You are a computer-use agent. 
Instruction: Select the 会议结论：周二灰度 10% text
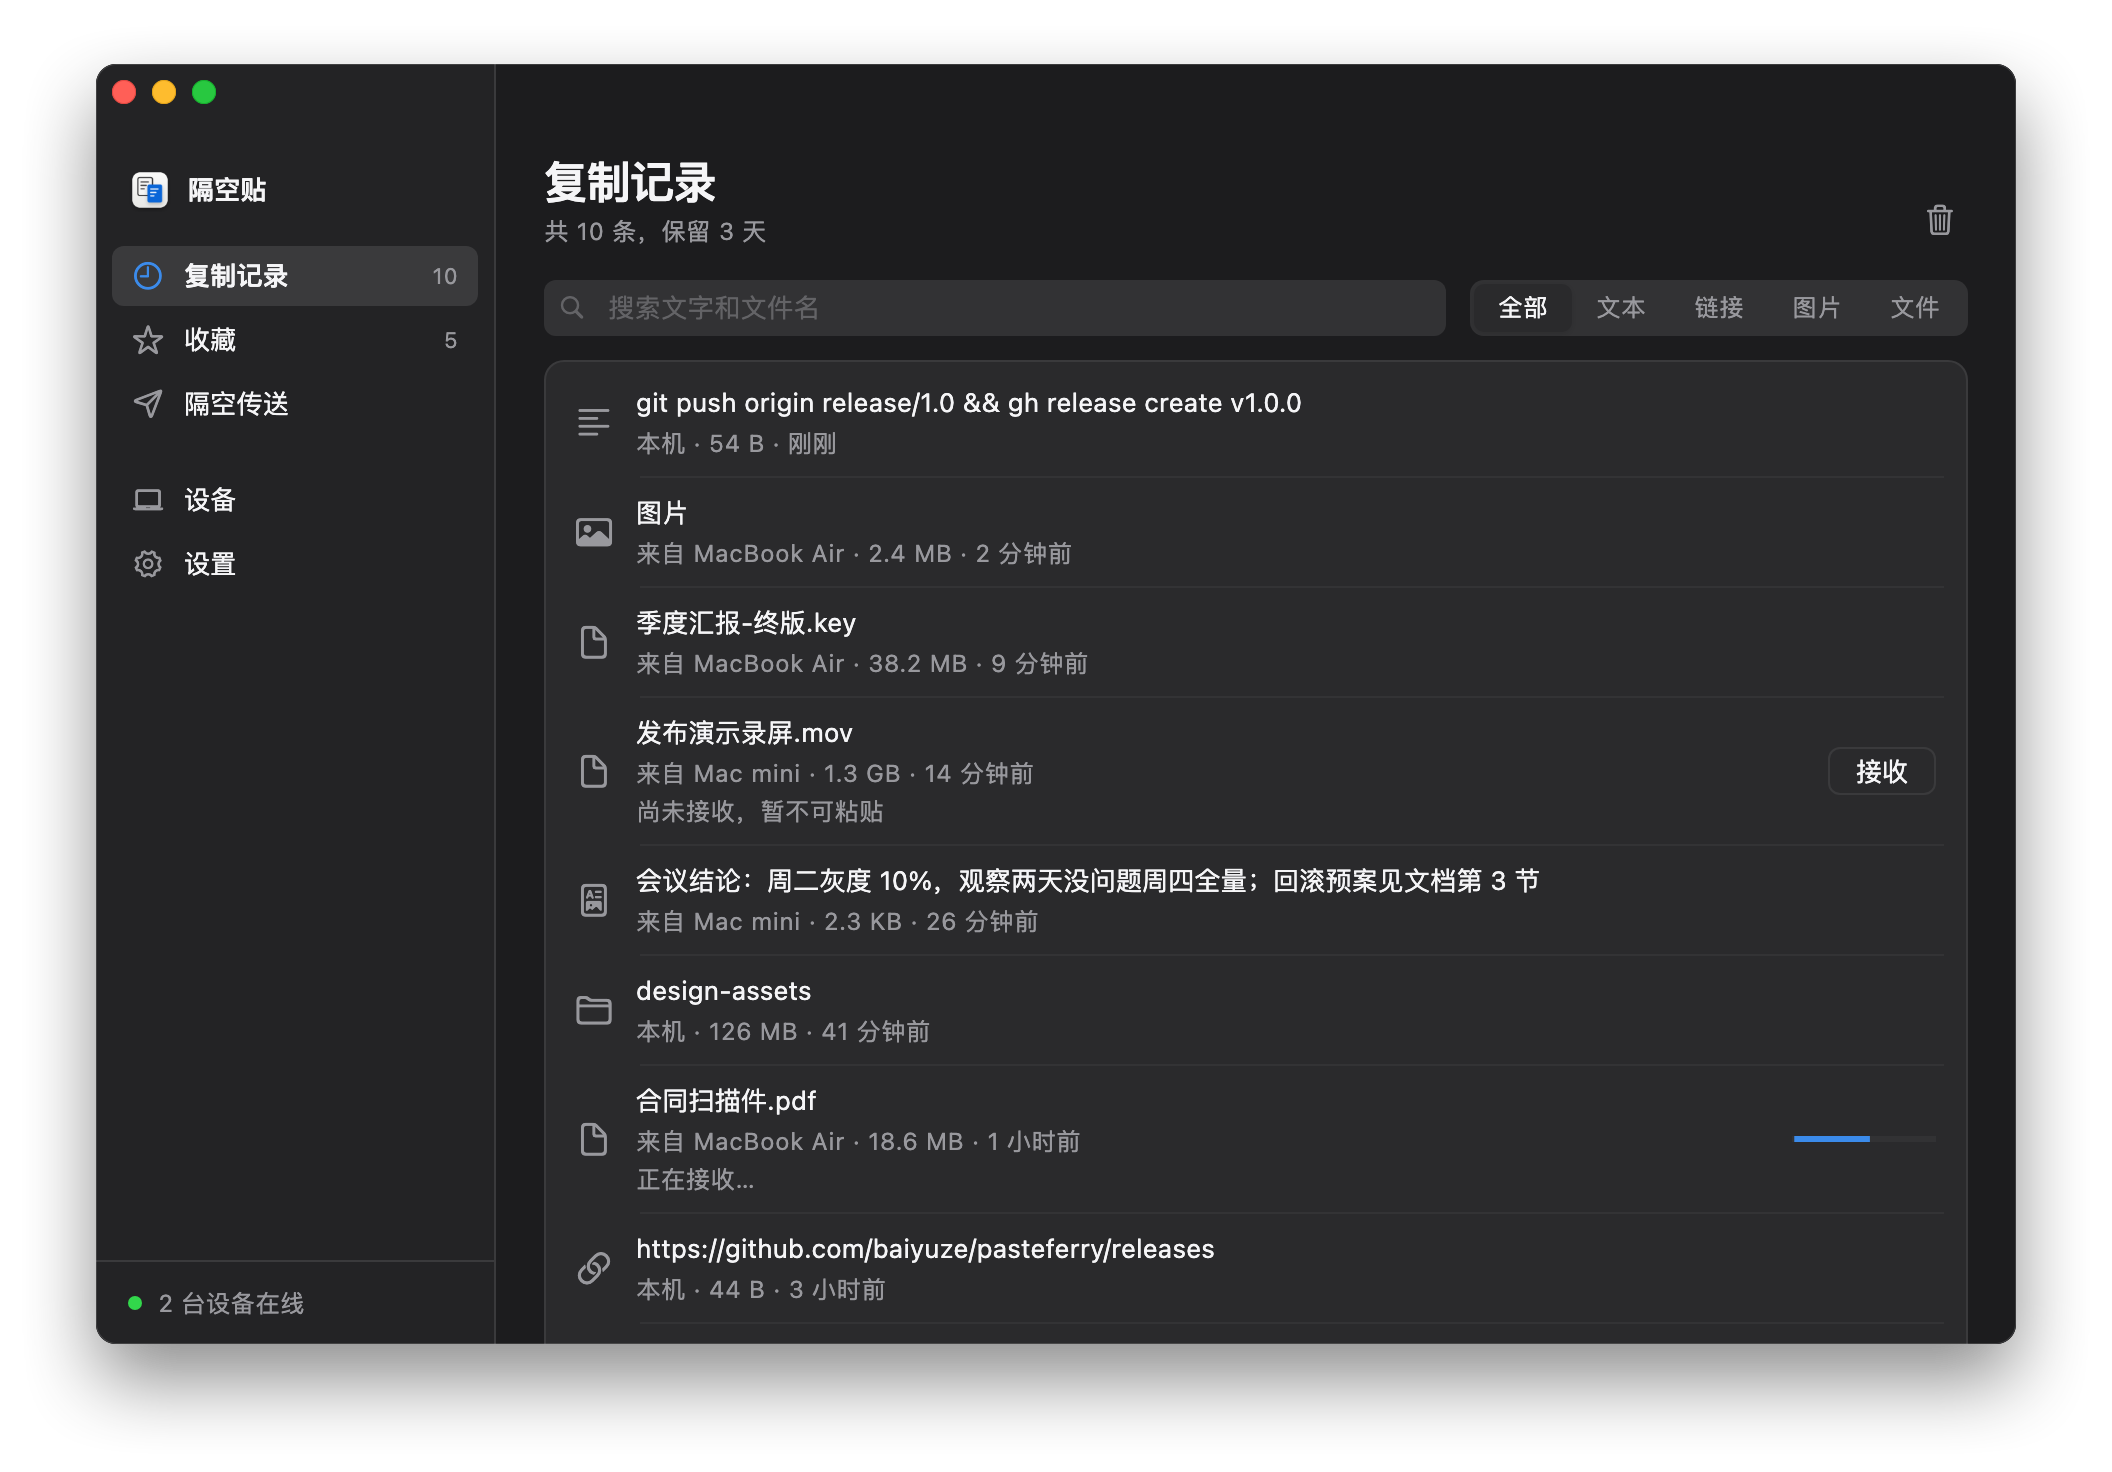click(x=1087, y=881)
